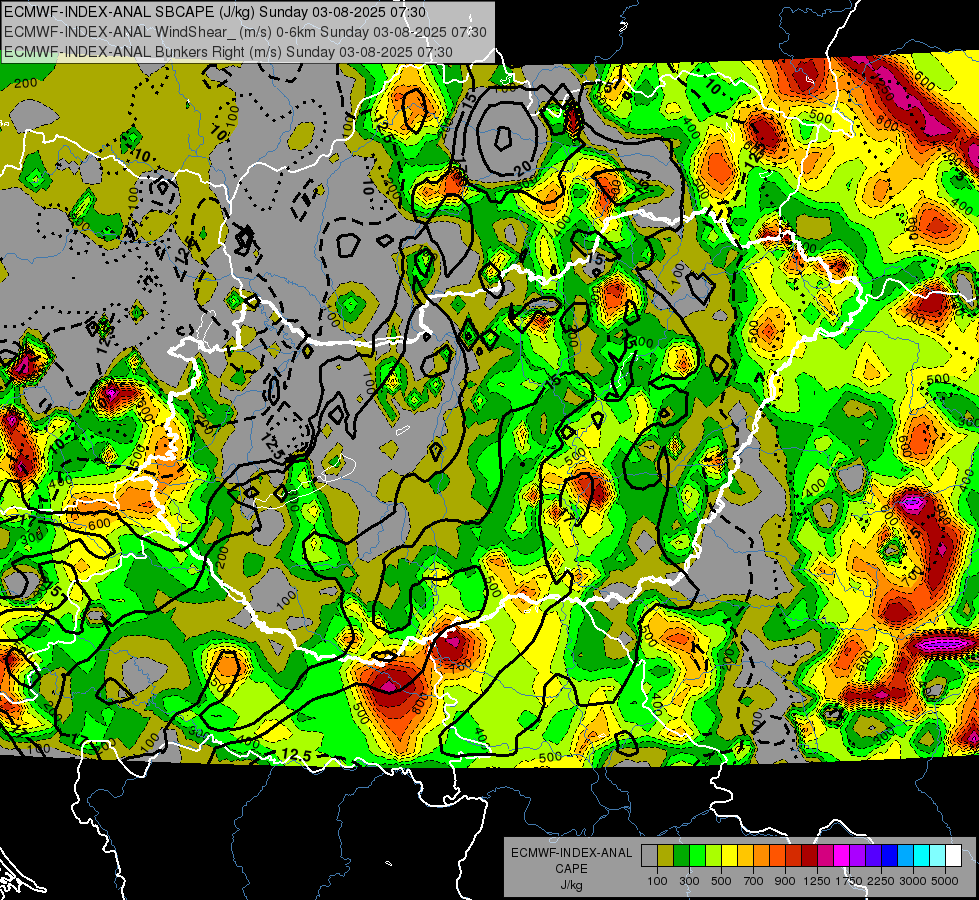979x900 pixels.
Task: Select the dark red swatch before 1250
Action: (x=809, y=856)
